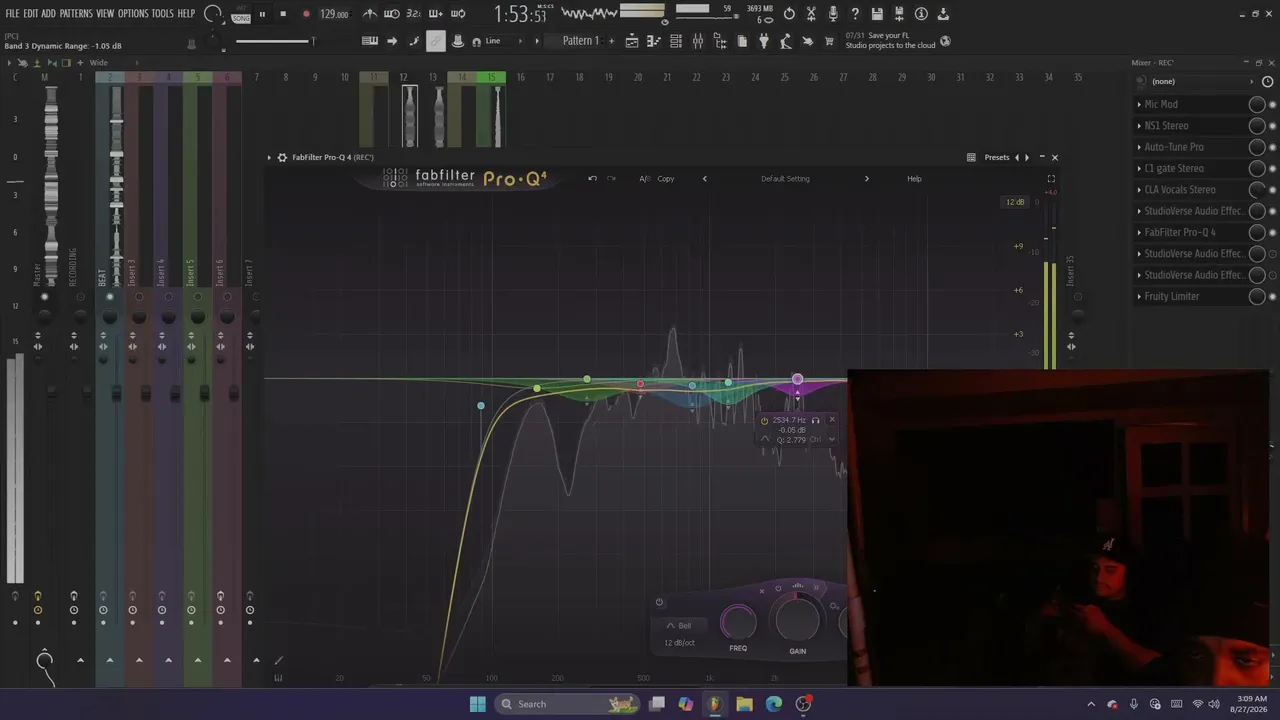Screen dimensions: 1280x720
Task: Click the save floppy disk icon
Action: click(877, 14)
